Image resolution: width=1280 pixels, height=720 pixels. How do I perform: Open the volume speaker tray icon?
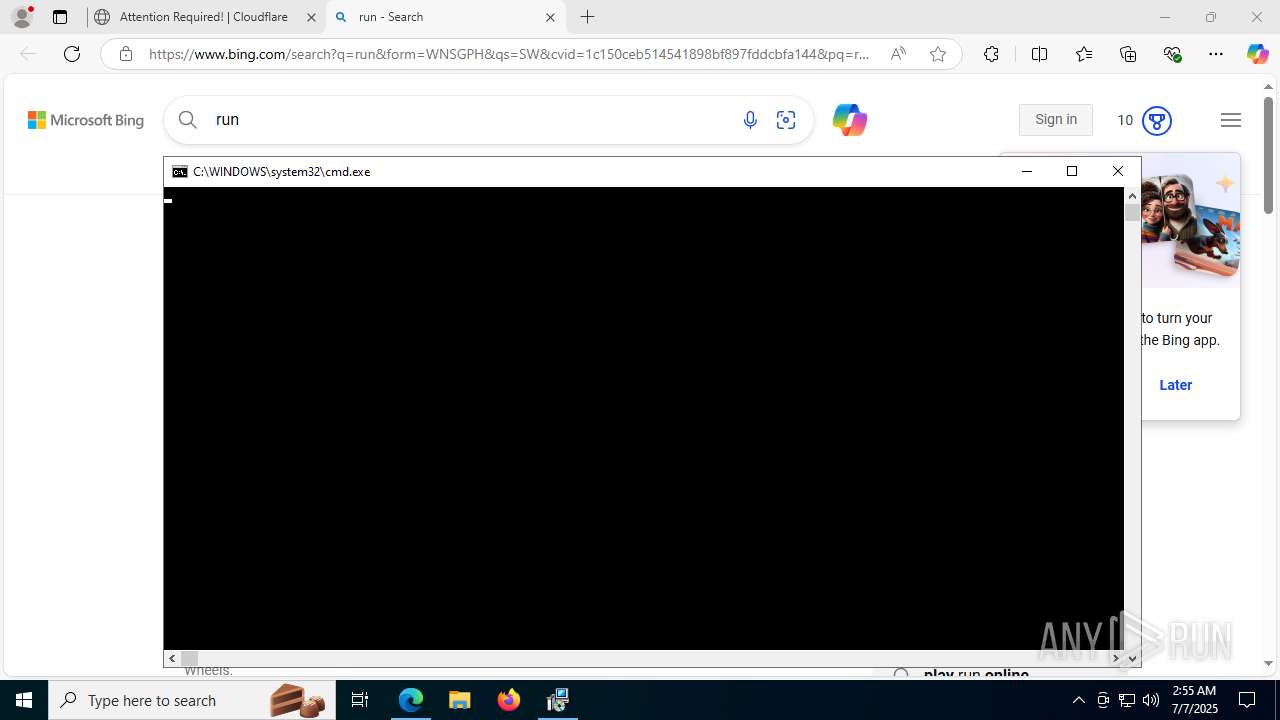tap(1151, 700)
